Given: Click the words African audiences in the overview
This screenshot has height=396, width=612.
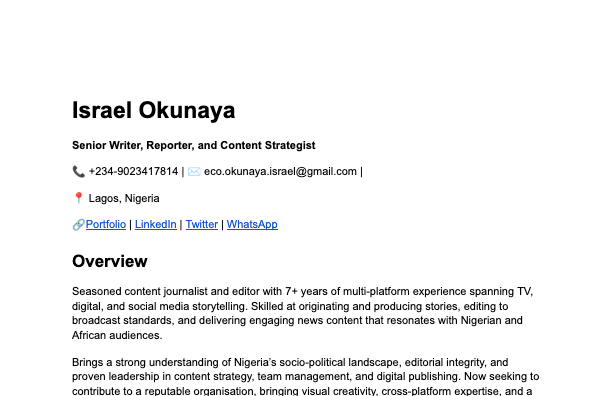Looking at the screenshot, I should pos(116,335).
